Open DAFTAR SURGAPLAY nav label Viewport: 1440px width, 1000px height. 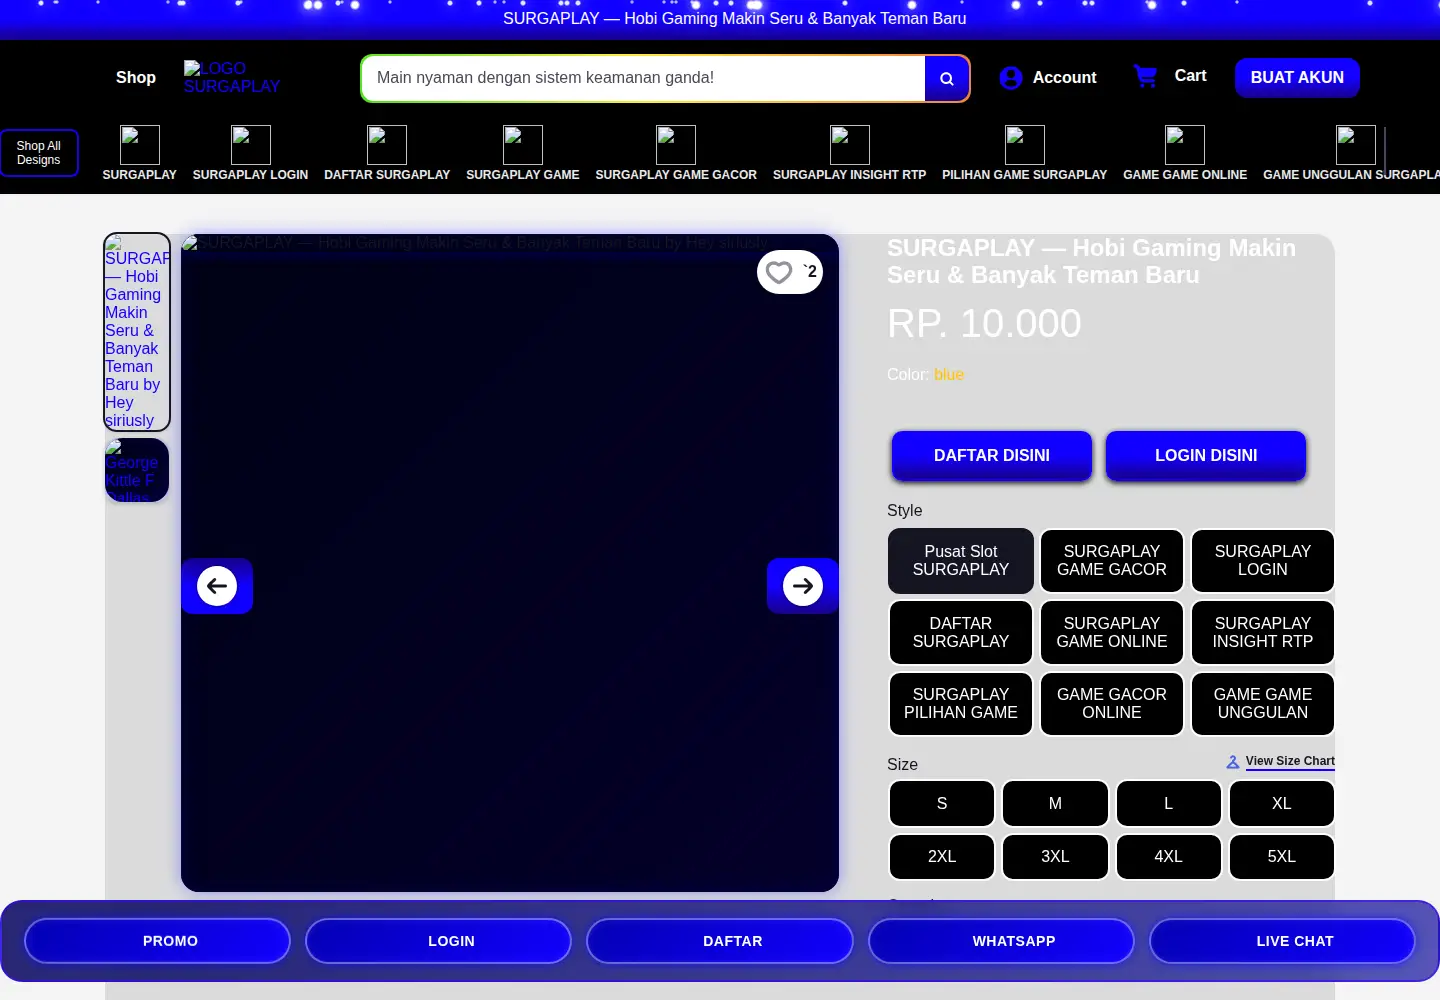[387, 175]
